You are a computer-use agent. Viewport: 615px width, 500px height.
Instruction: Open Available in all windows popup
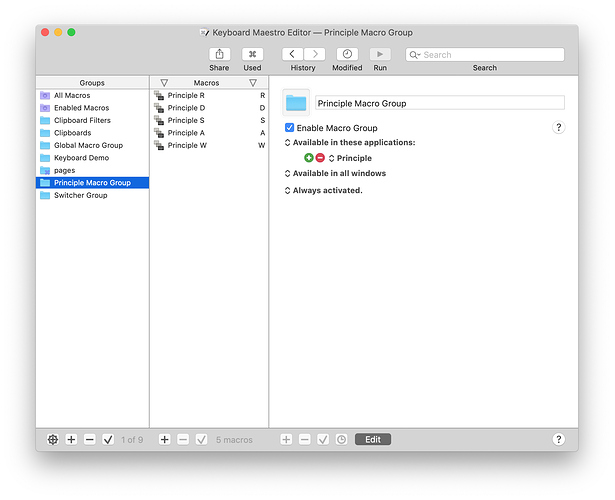335,173
